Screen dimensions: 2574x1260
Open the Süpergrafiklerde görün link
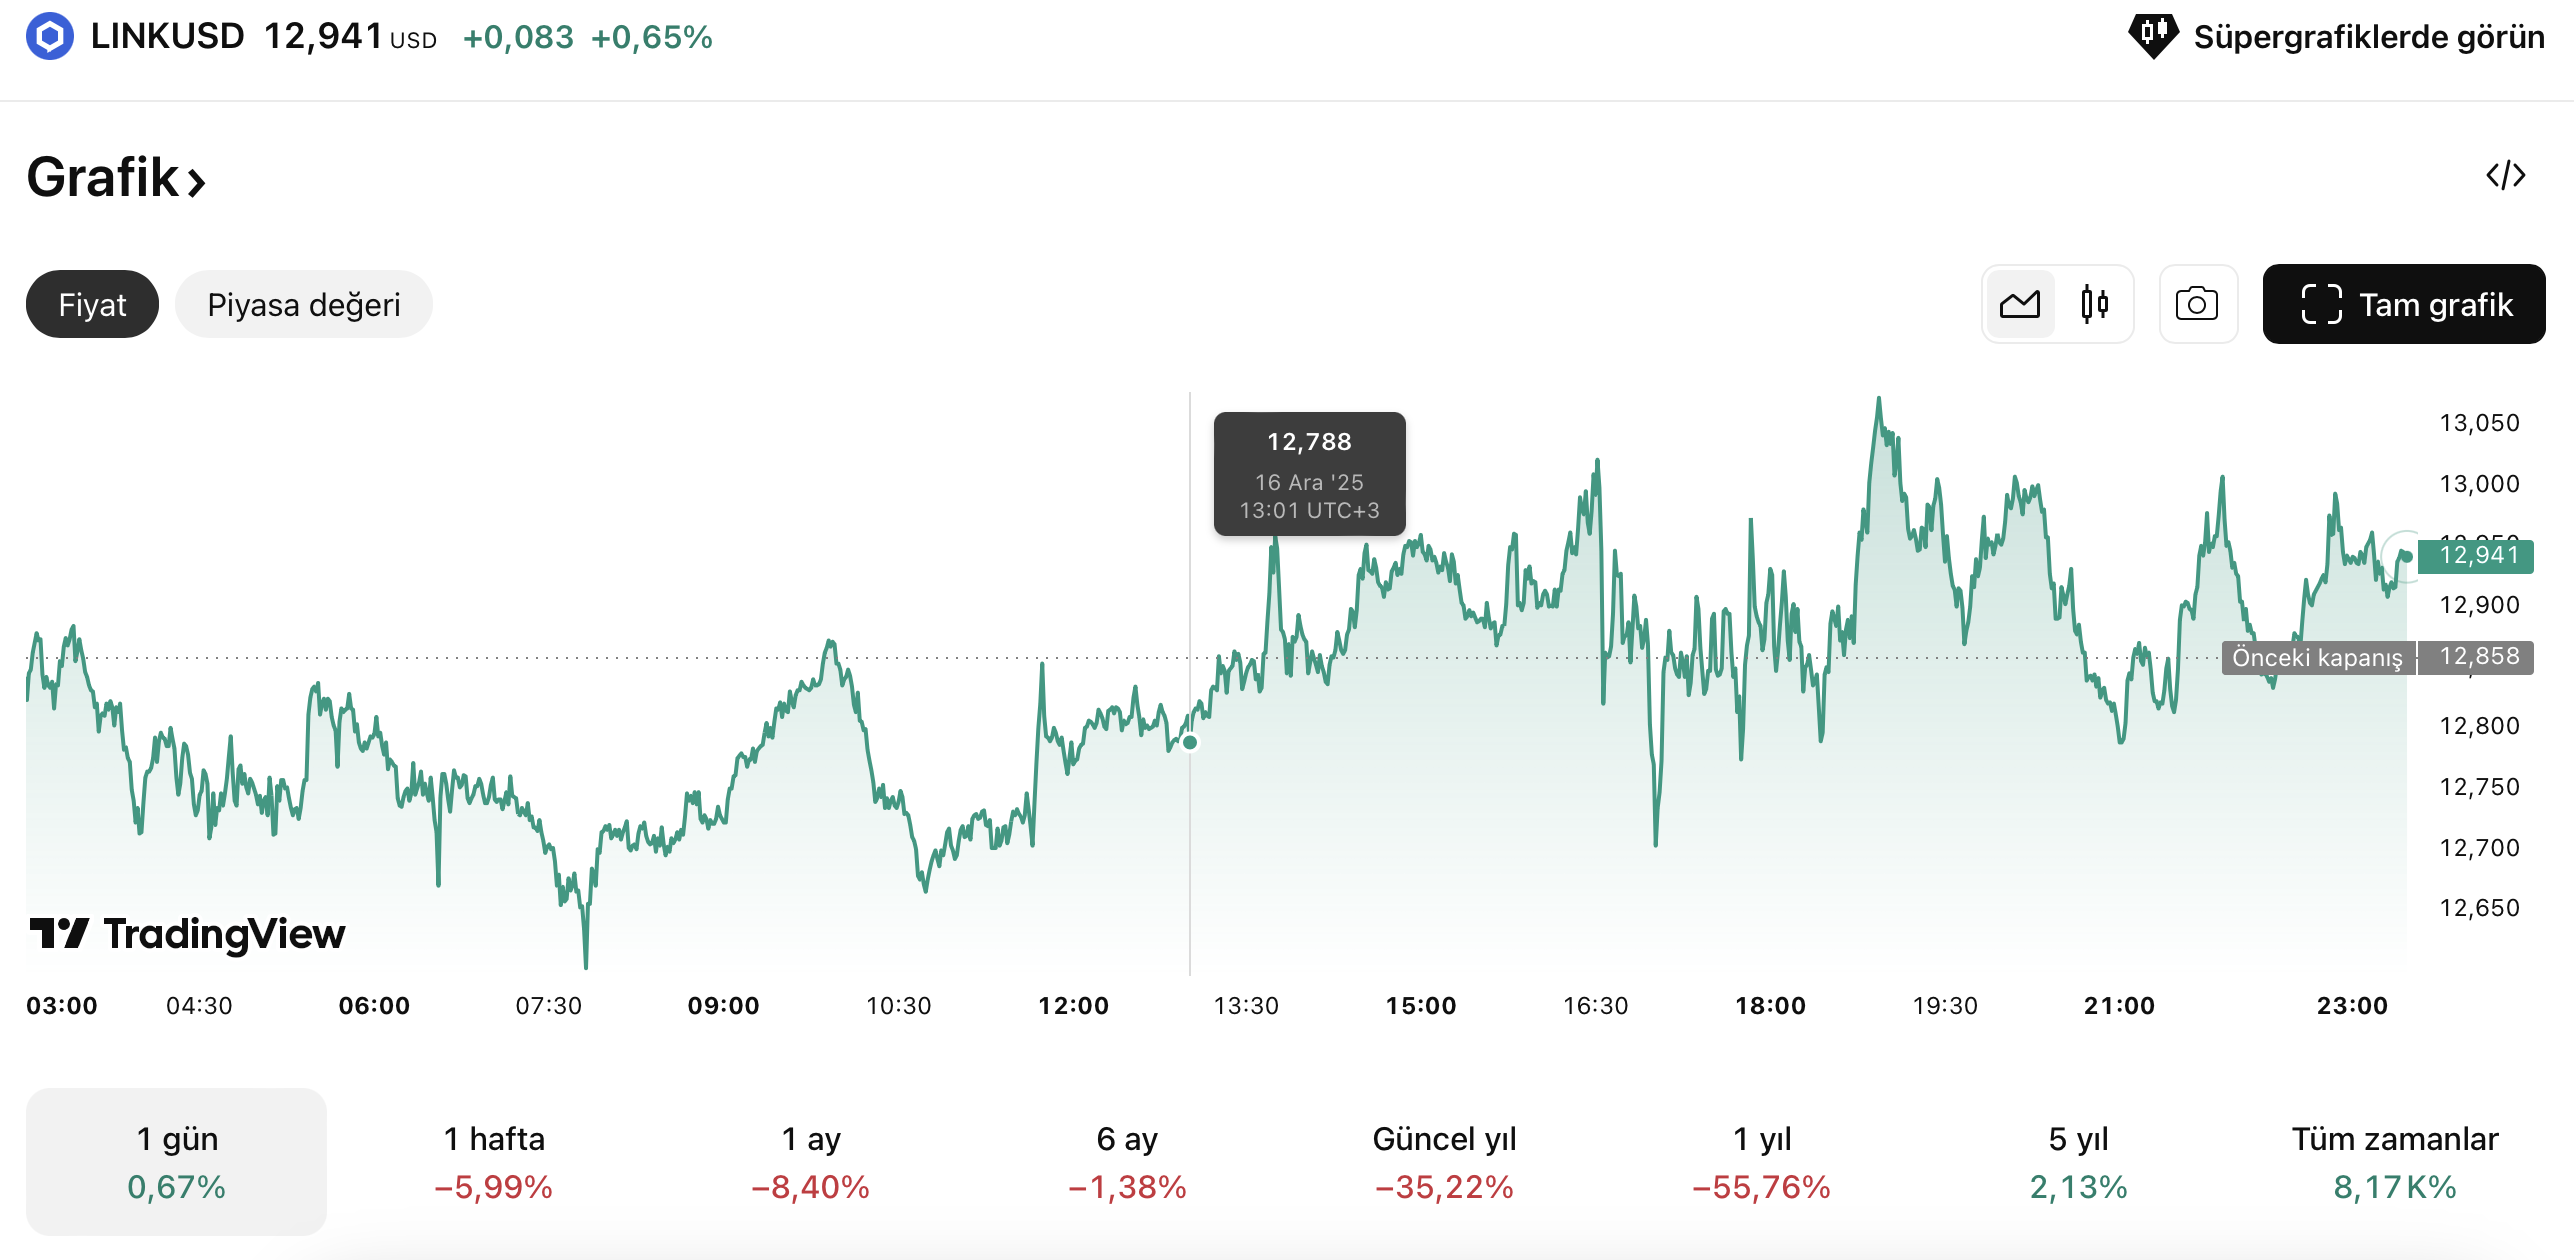pos(2368,37)
